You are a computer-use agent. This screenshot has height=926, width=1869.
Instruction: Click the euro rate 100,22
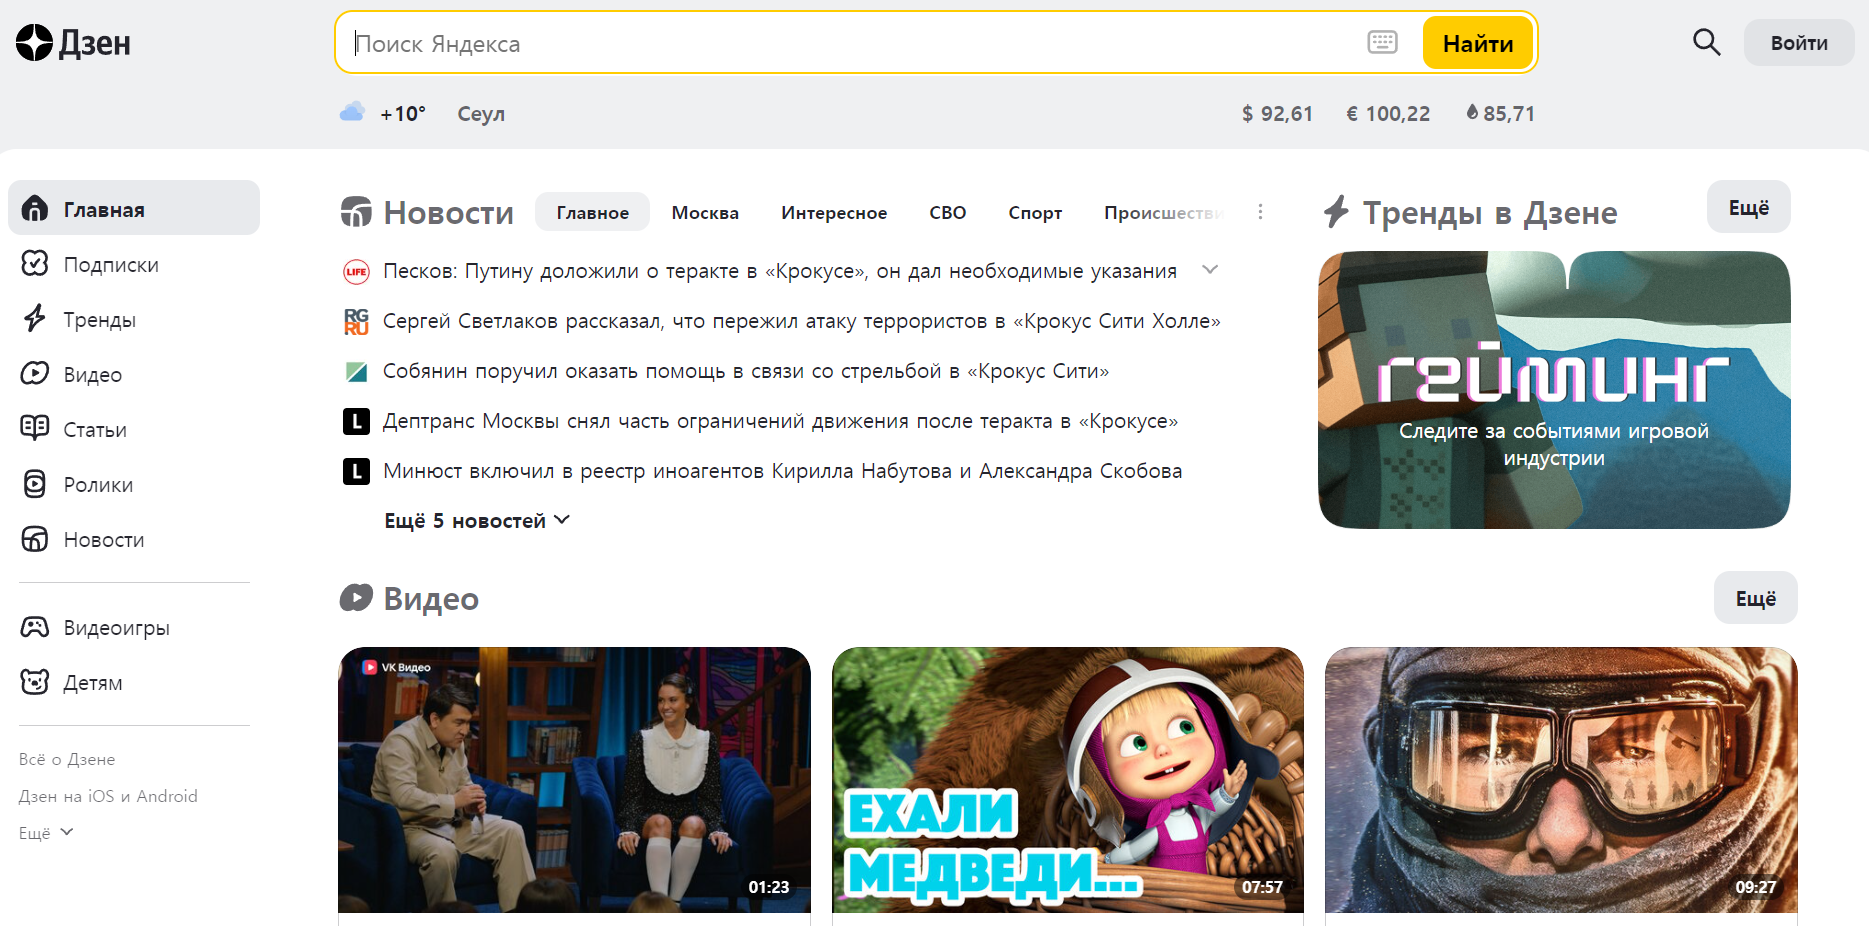[1388, 113]
